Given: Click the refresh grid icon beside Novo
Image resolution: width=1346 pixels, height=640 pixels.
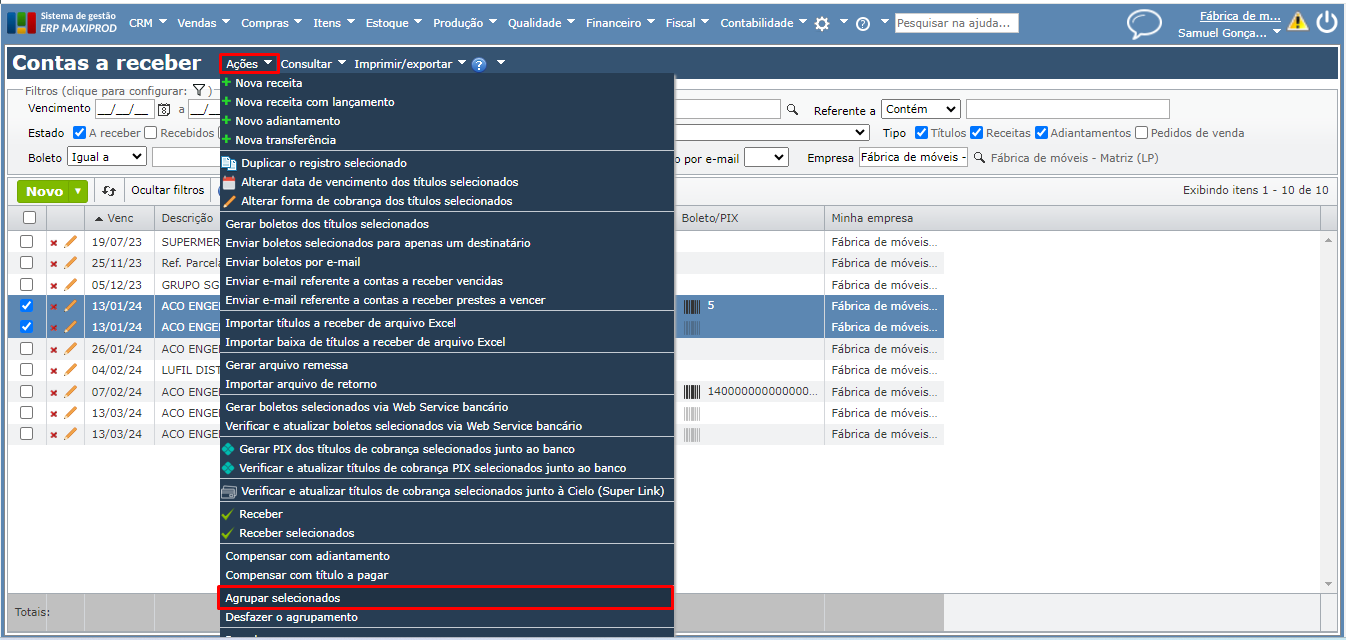Looking at the screenshot, I should tap(109, 191).
